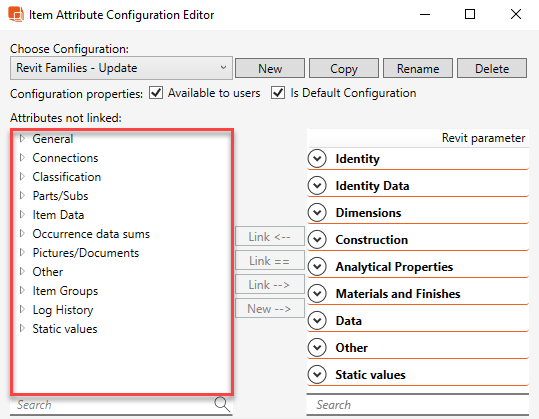Focus the Revit parameter search field
Viewport: 539px width, 419px height.
(x=417, y=405)
